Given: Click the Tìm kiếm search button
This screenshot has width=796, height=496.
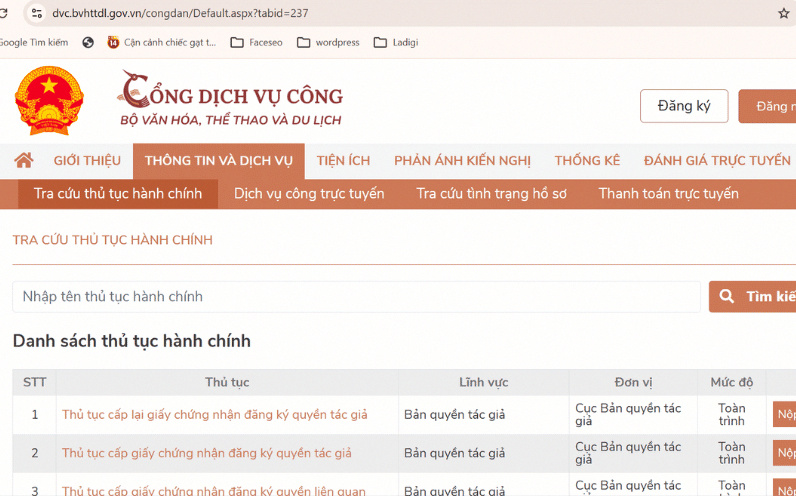Looking at the screenshot, I should 752,296.
